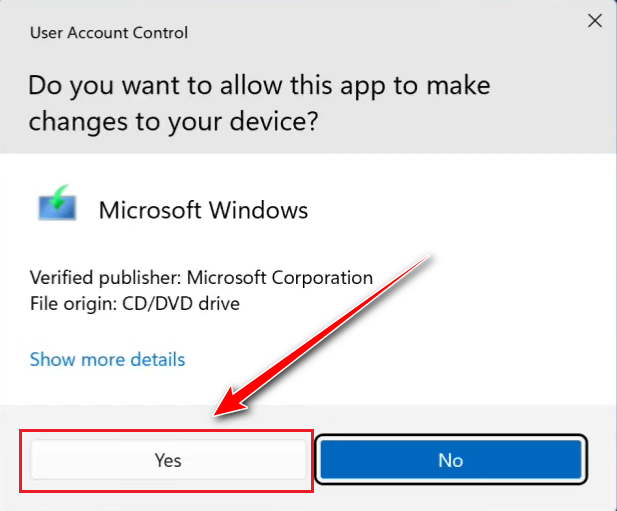
Task: Click Yes to allow the app
Action: [x=168, y=460]
